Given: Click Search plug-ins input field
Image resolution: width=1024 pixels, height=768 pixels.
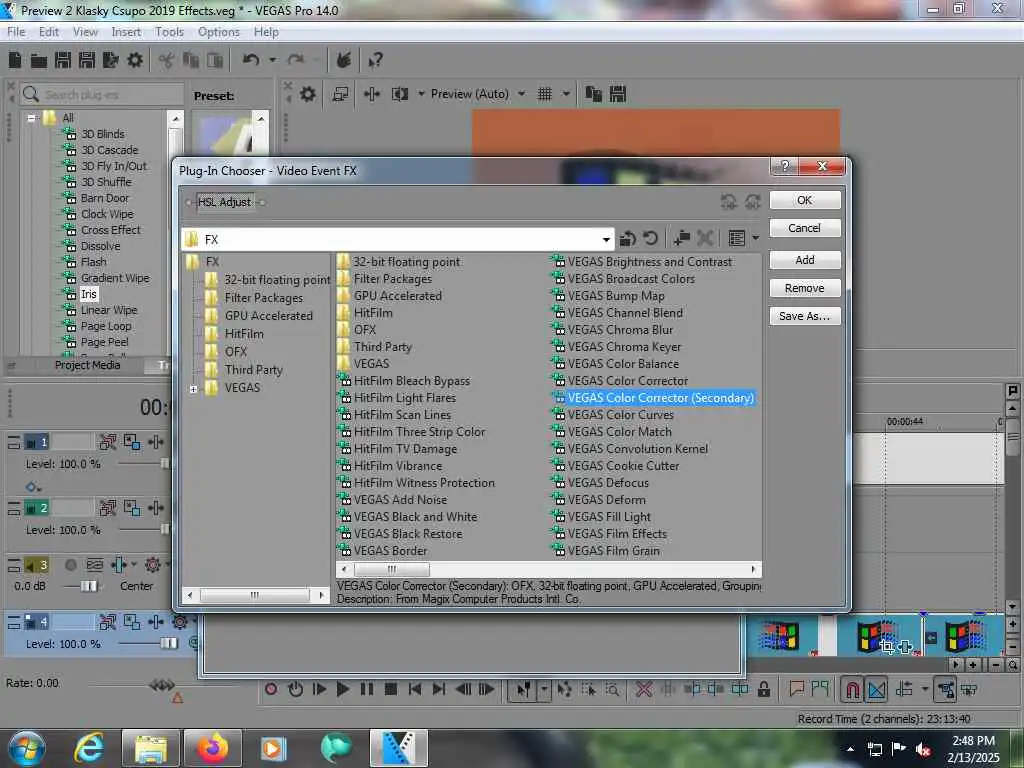Looking at the screenshot, I should tap(103, 95).
